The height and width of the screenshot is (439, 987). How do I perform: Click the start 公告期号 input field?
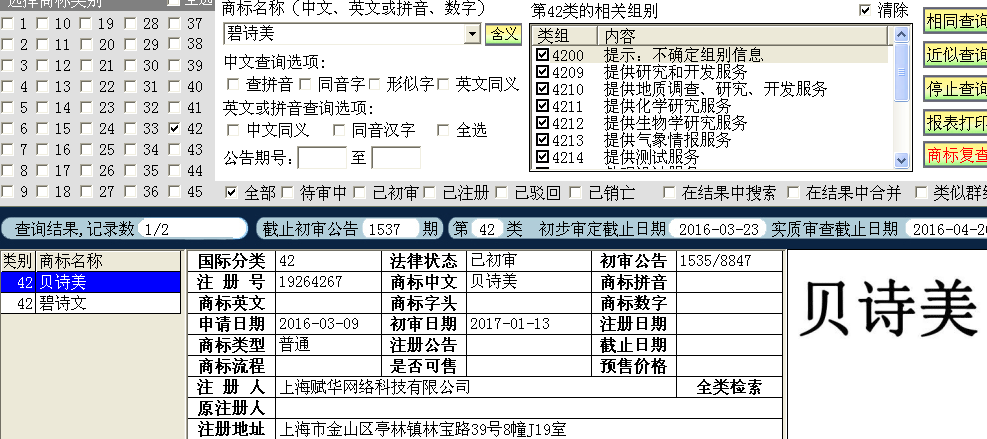tap(322, 157)
